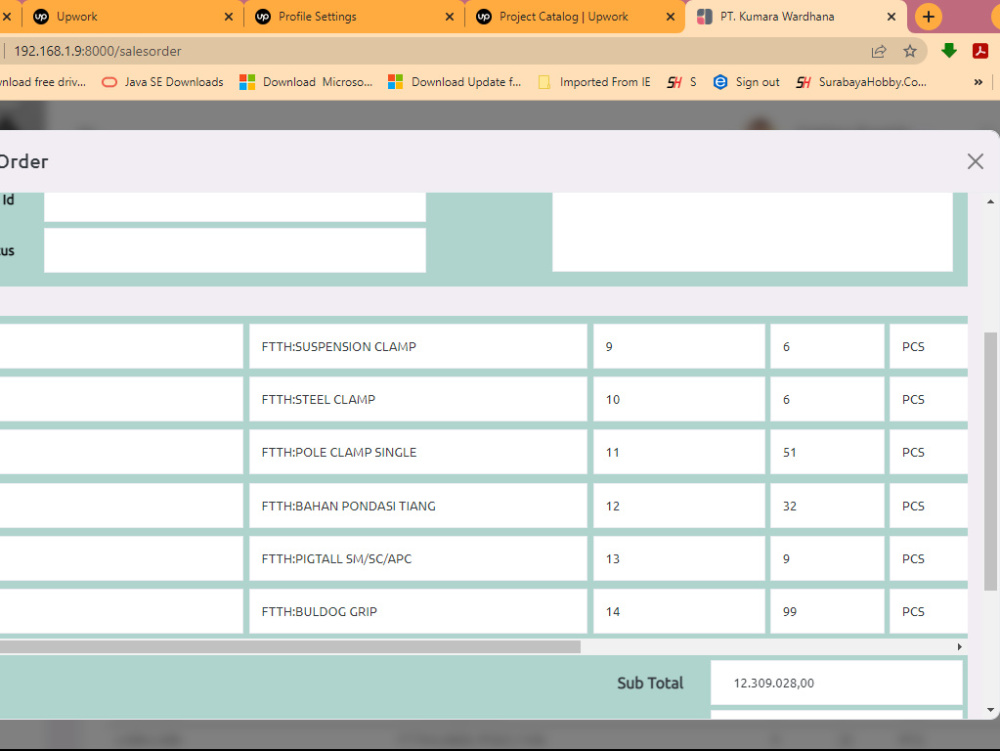Click the dialog scroll up arrow
This screenshot has height=751, width=1000.
(x=990, y=201)
